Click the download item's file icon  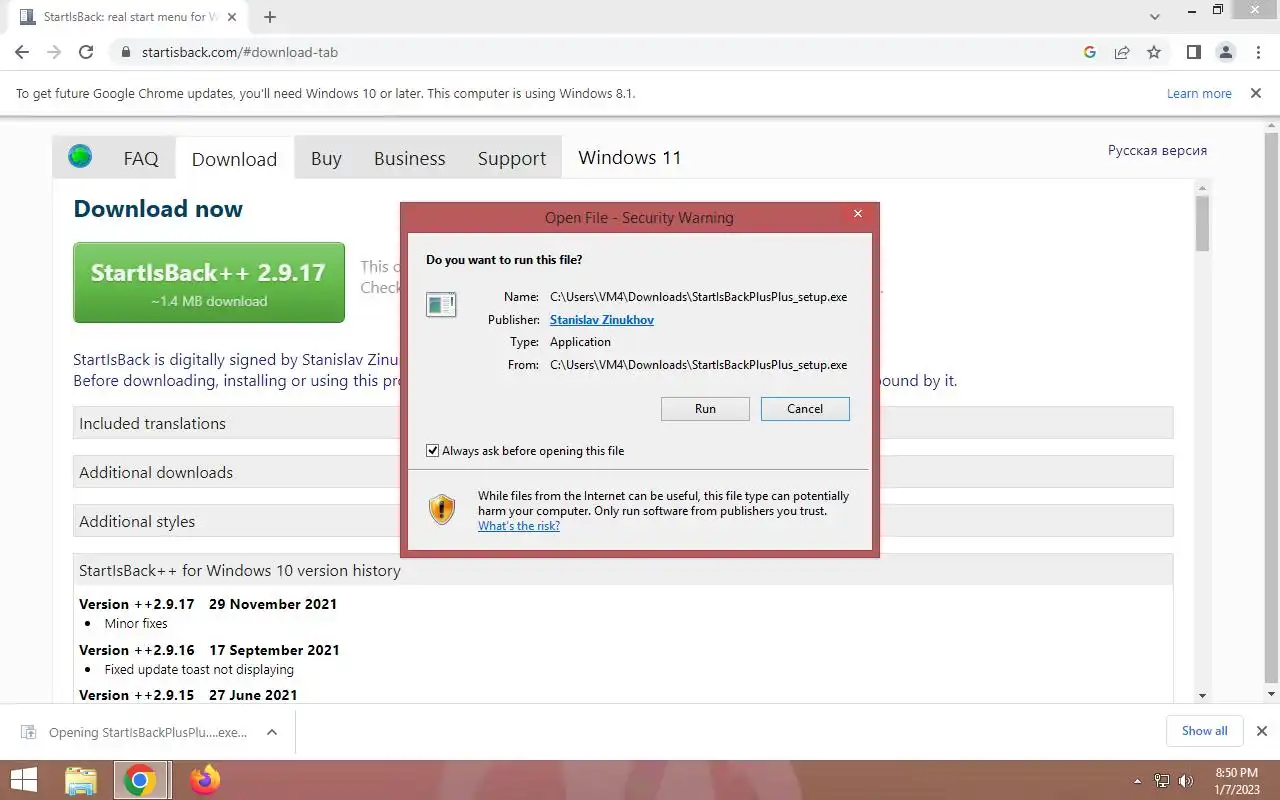pos(28,732)
